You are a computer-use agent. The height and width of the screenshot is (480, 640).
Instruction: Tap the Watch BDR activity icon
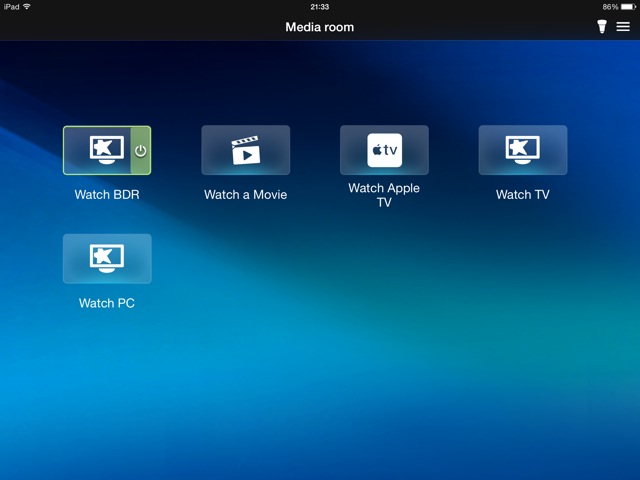coord(107,150)
